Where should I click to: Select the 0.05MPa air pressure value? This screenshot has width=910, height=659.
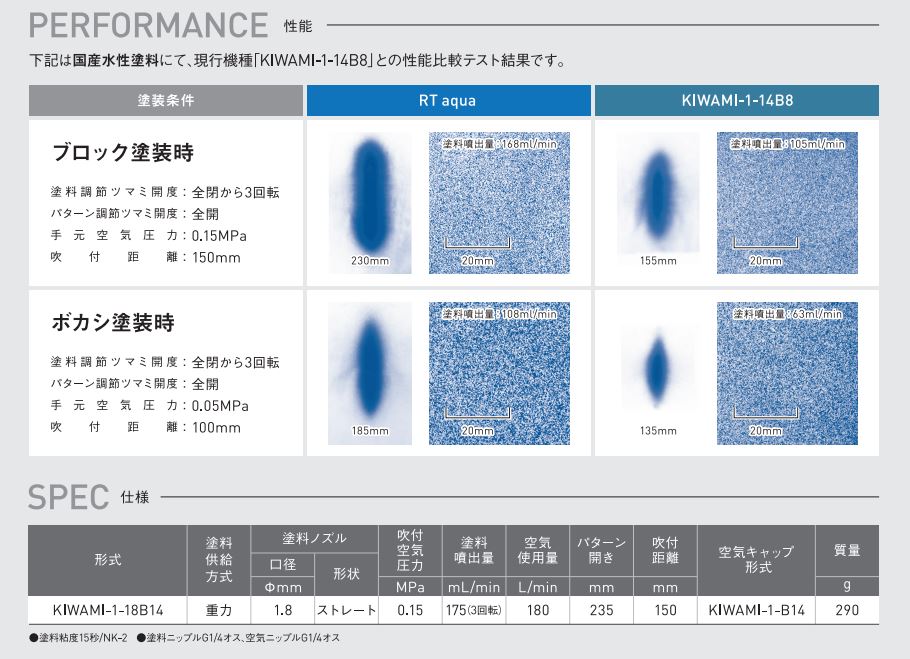coord(220,405)
